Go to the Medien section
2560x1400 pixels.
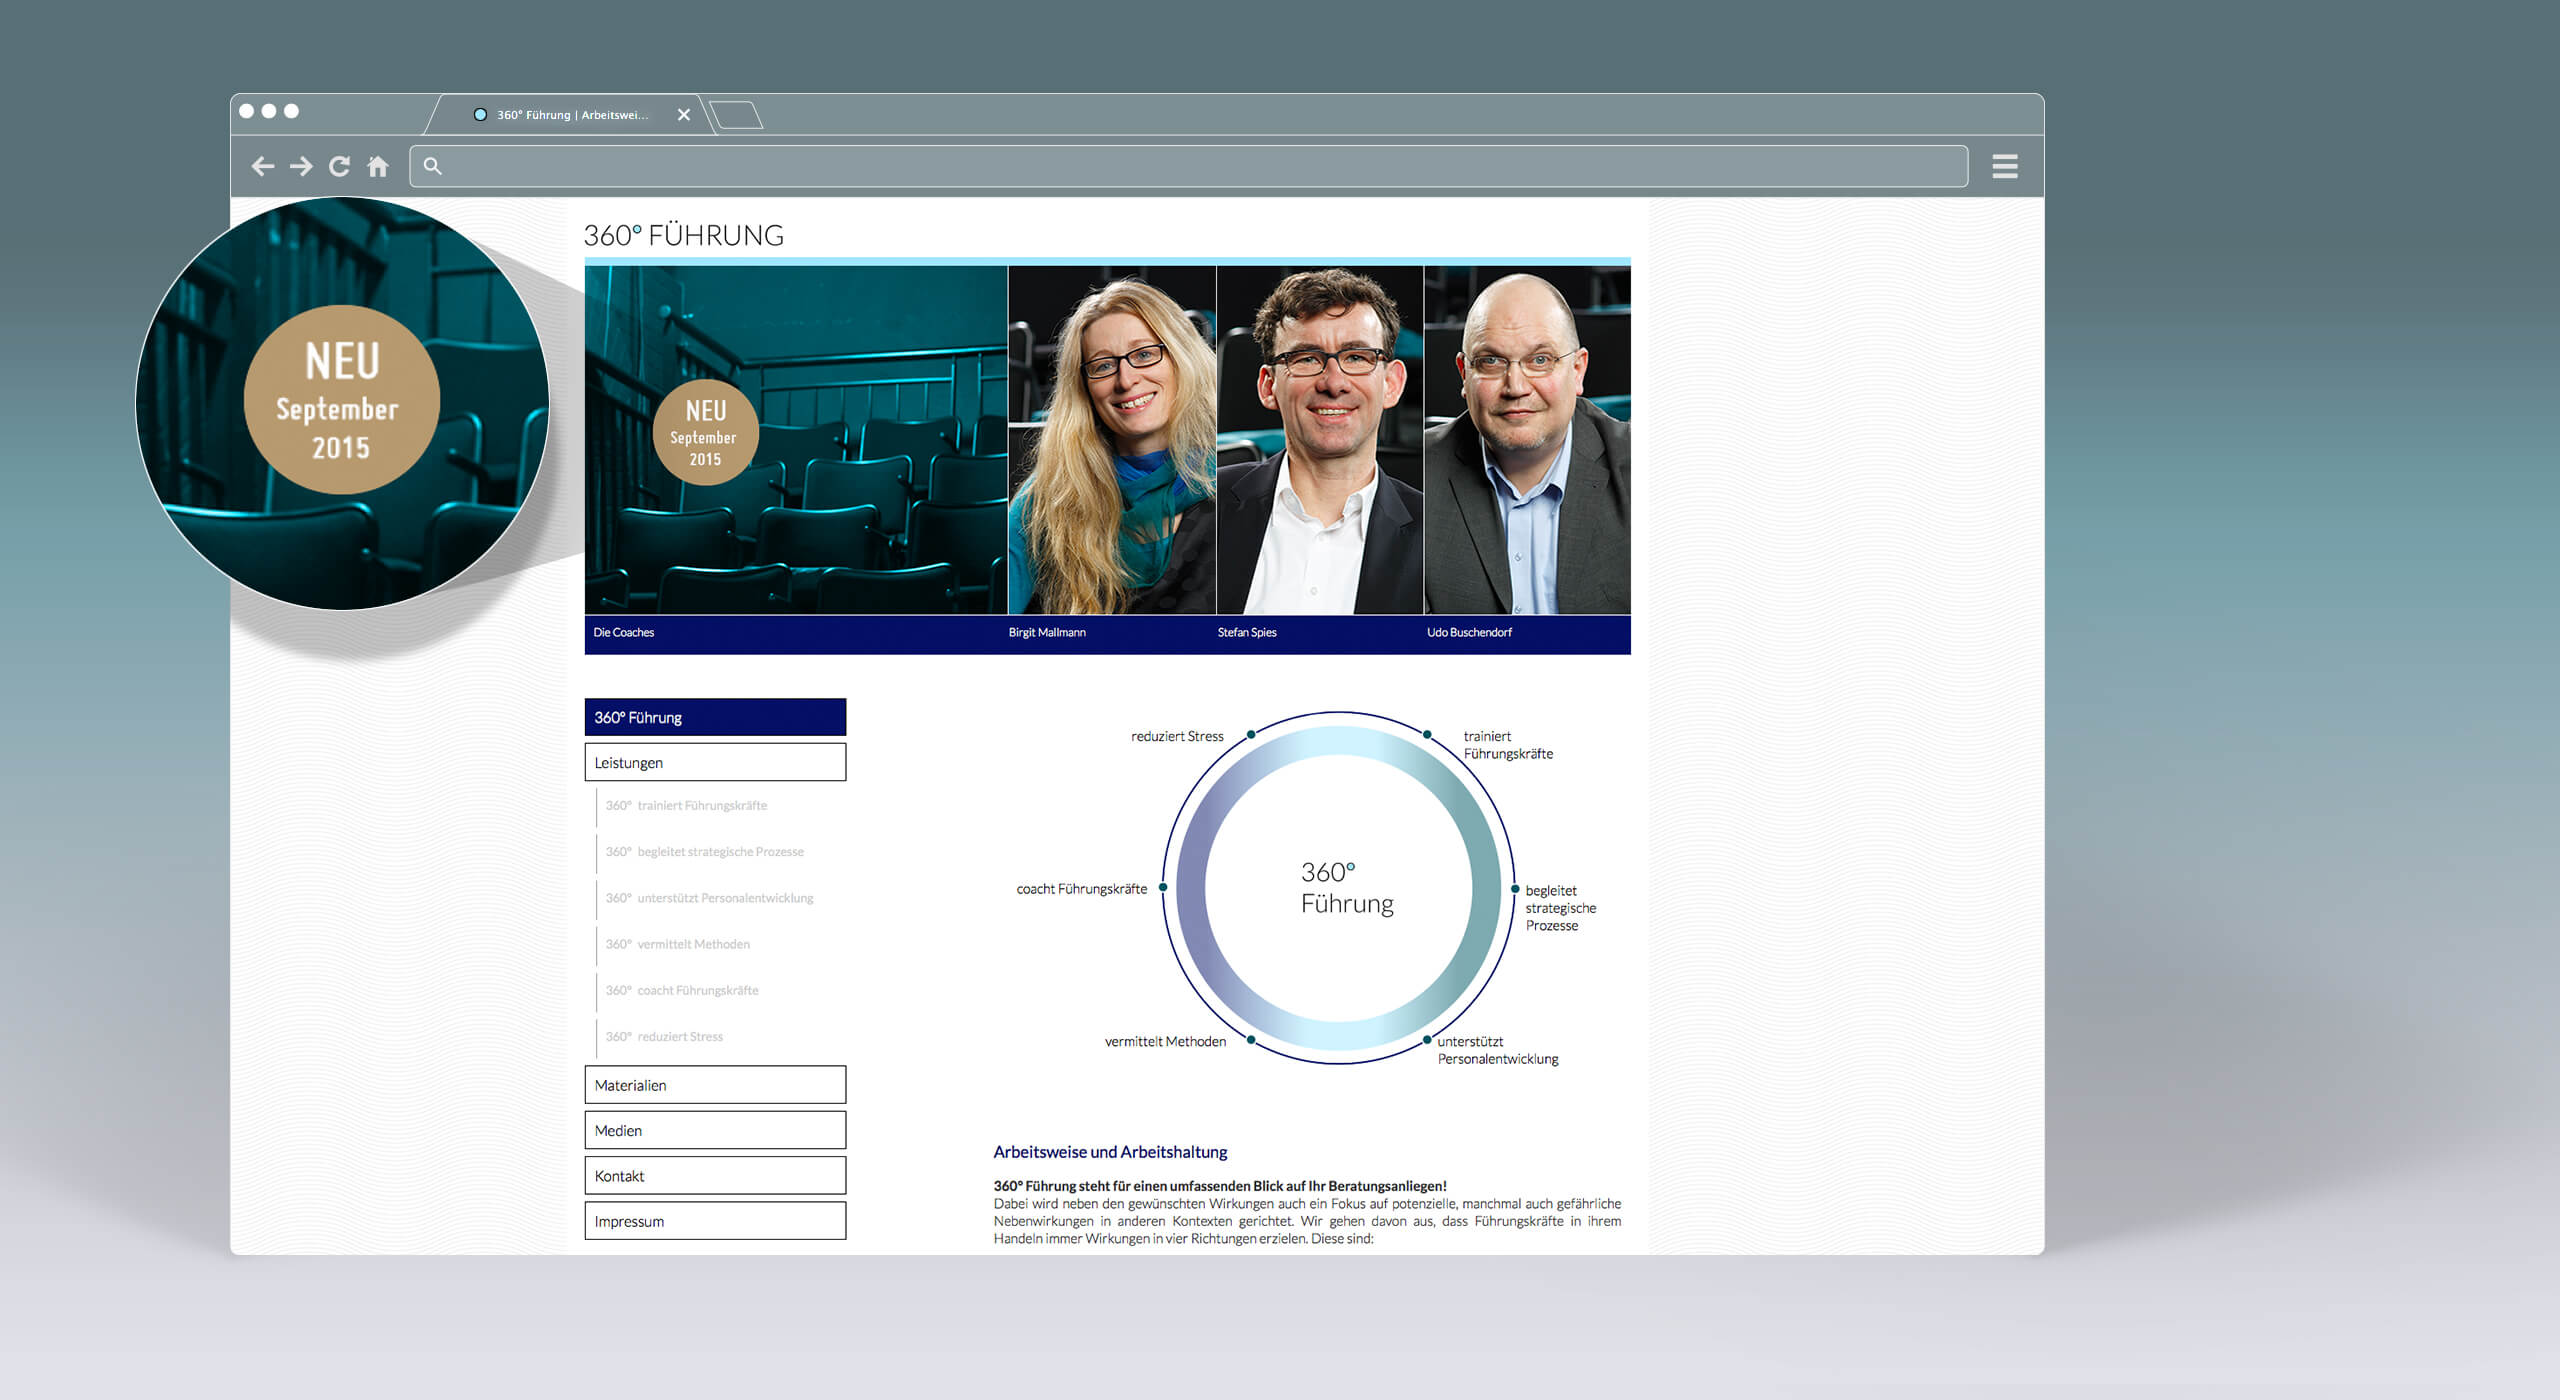[x=715, y=1130]
